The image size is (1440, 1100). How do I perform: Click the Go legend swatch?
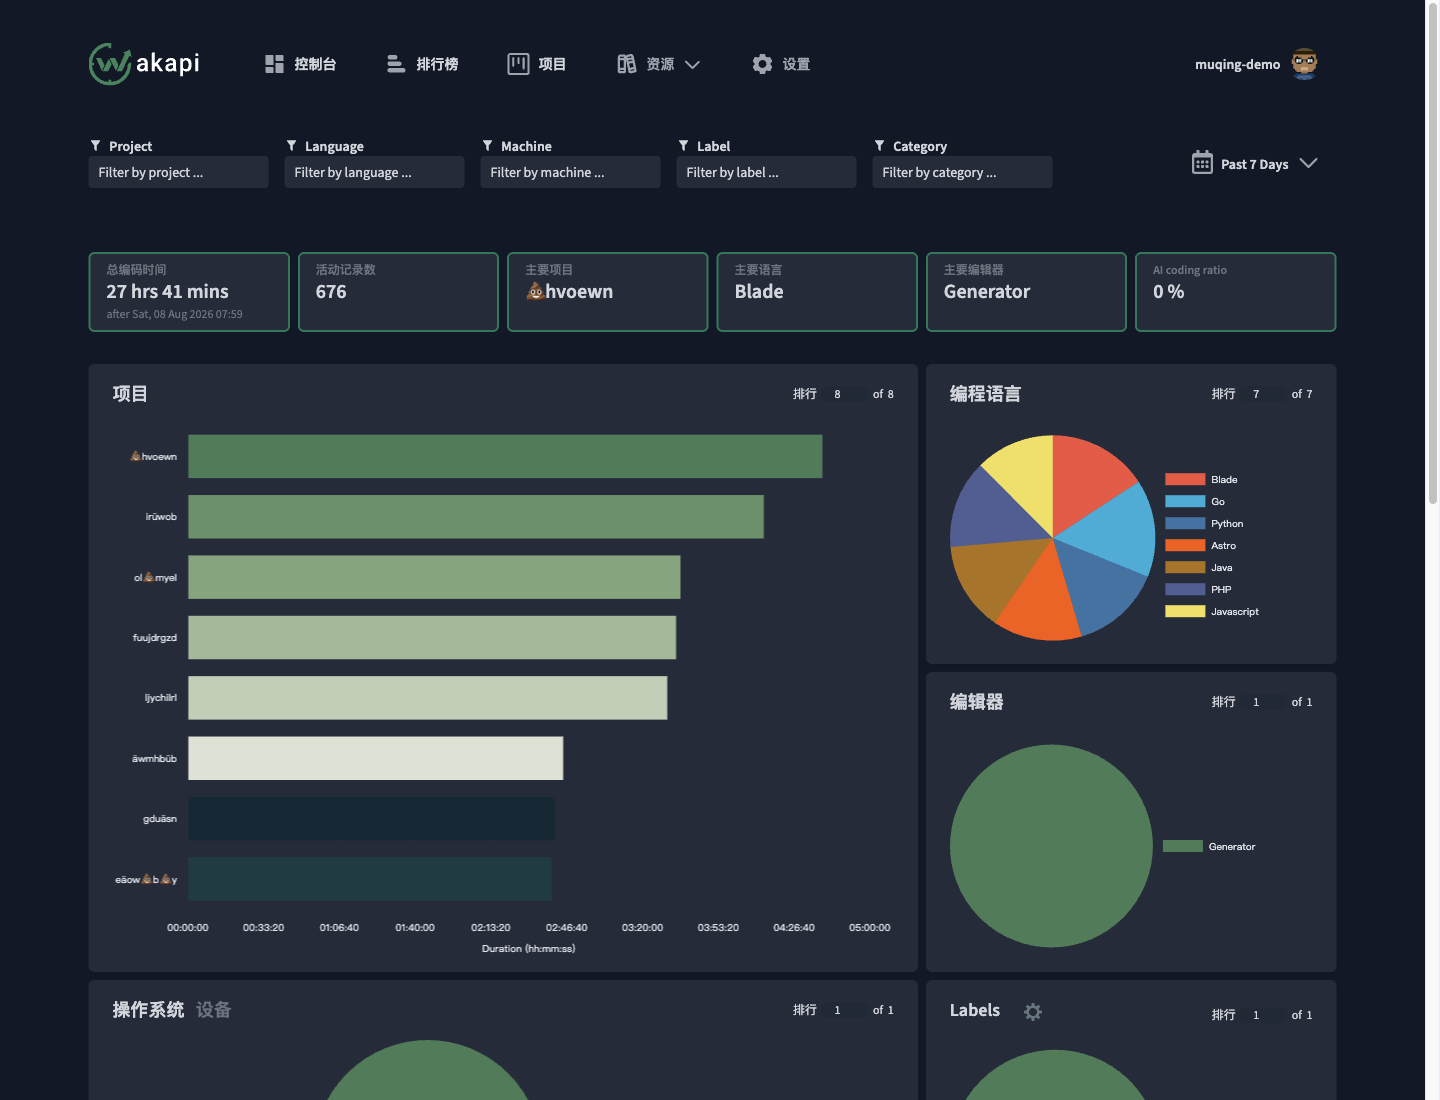[x=1185, y=501]
